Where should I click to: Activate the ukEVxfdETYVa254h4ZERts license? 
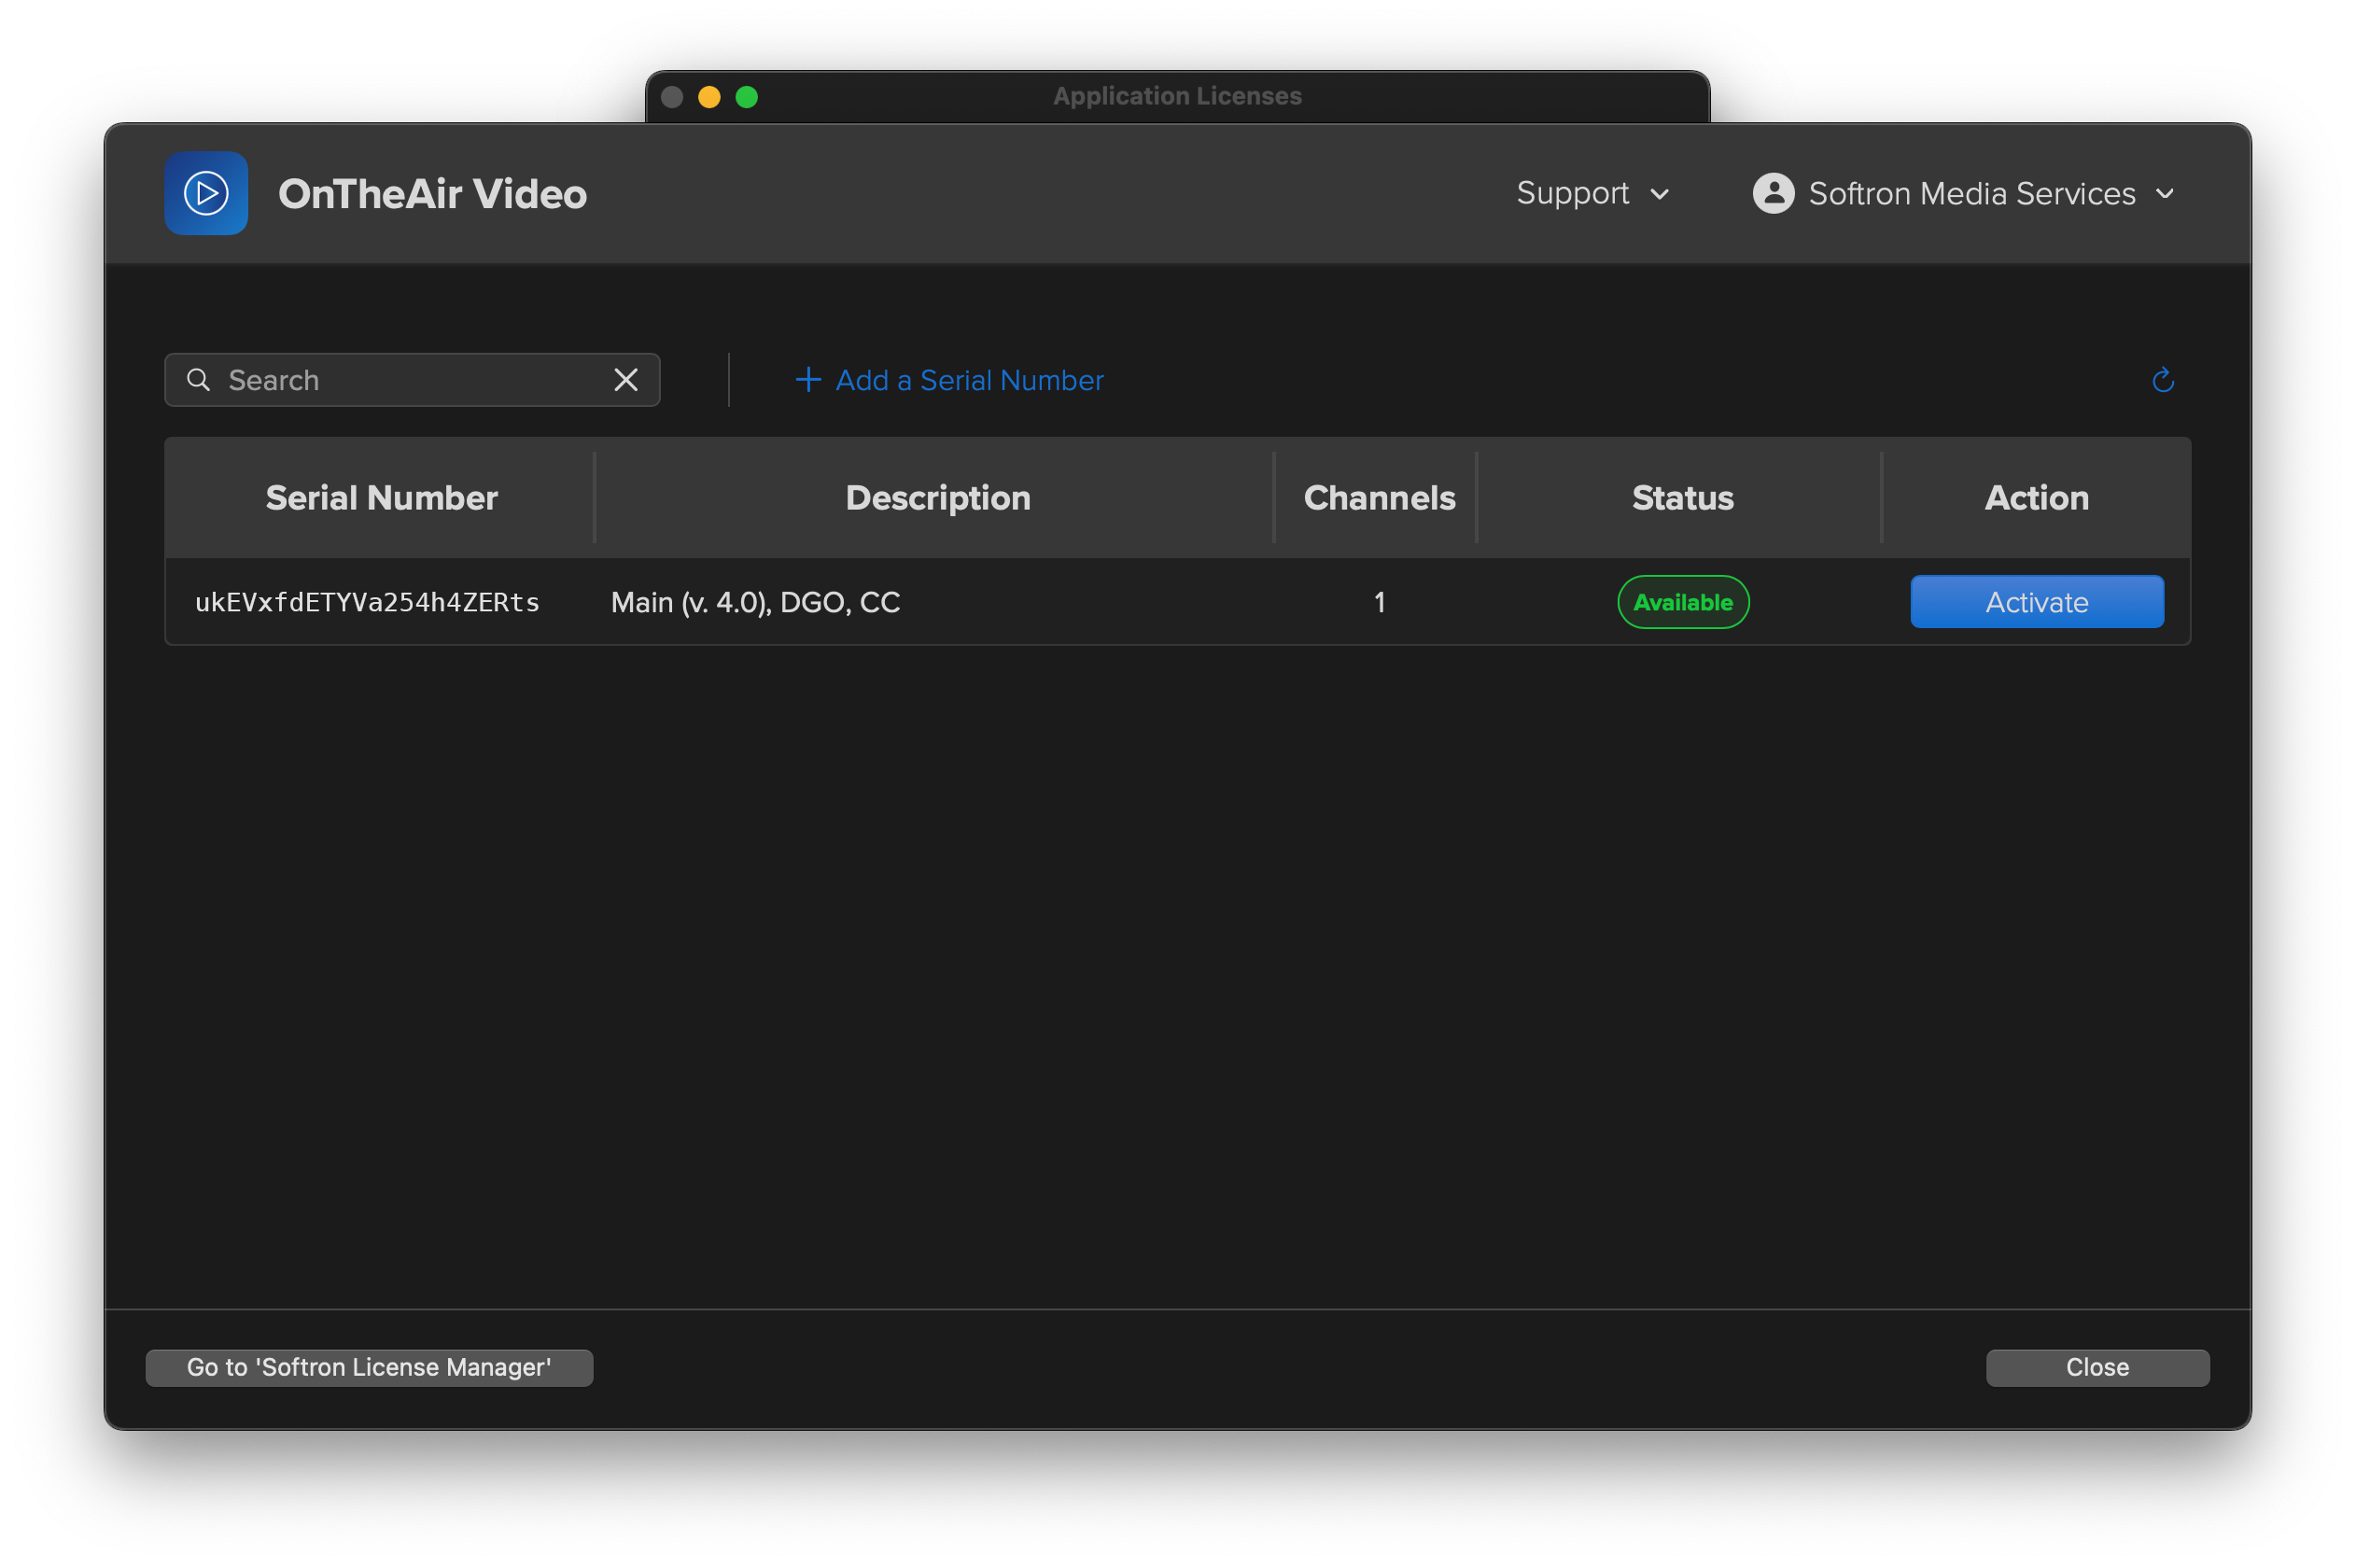(x=2037, y=602)
